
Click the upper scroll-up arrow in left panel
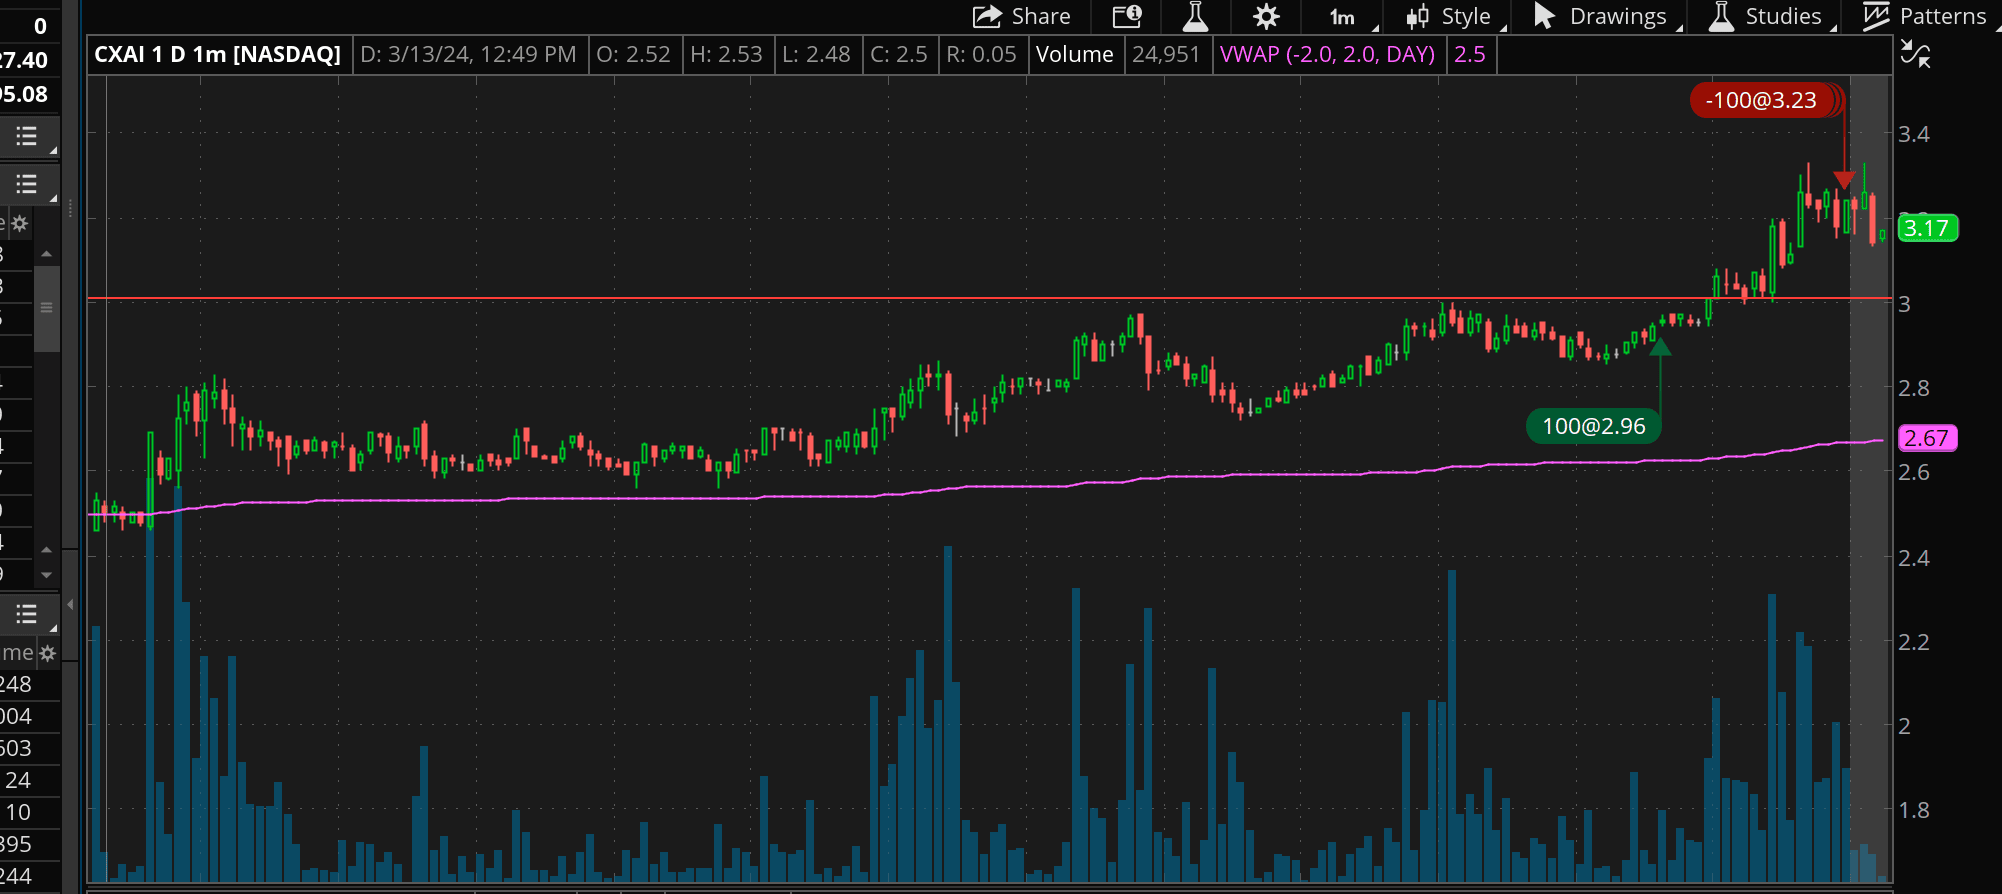pos(46,255)
